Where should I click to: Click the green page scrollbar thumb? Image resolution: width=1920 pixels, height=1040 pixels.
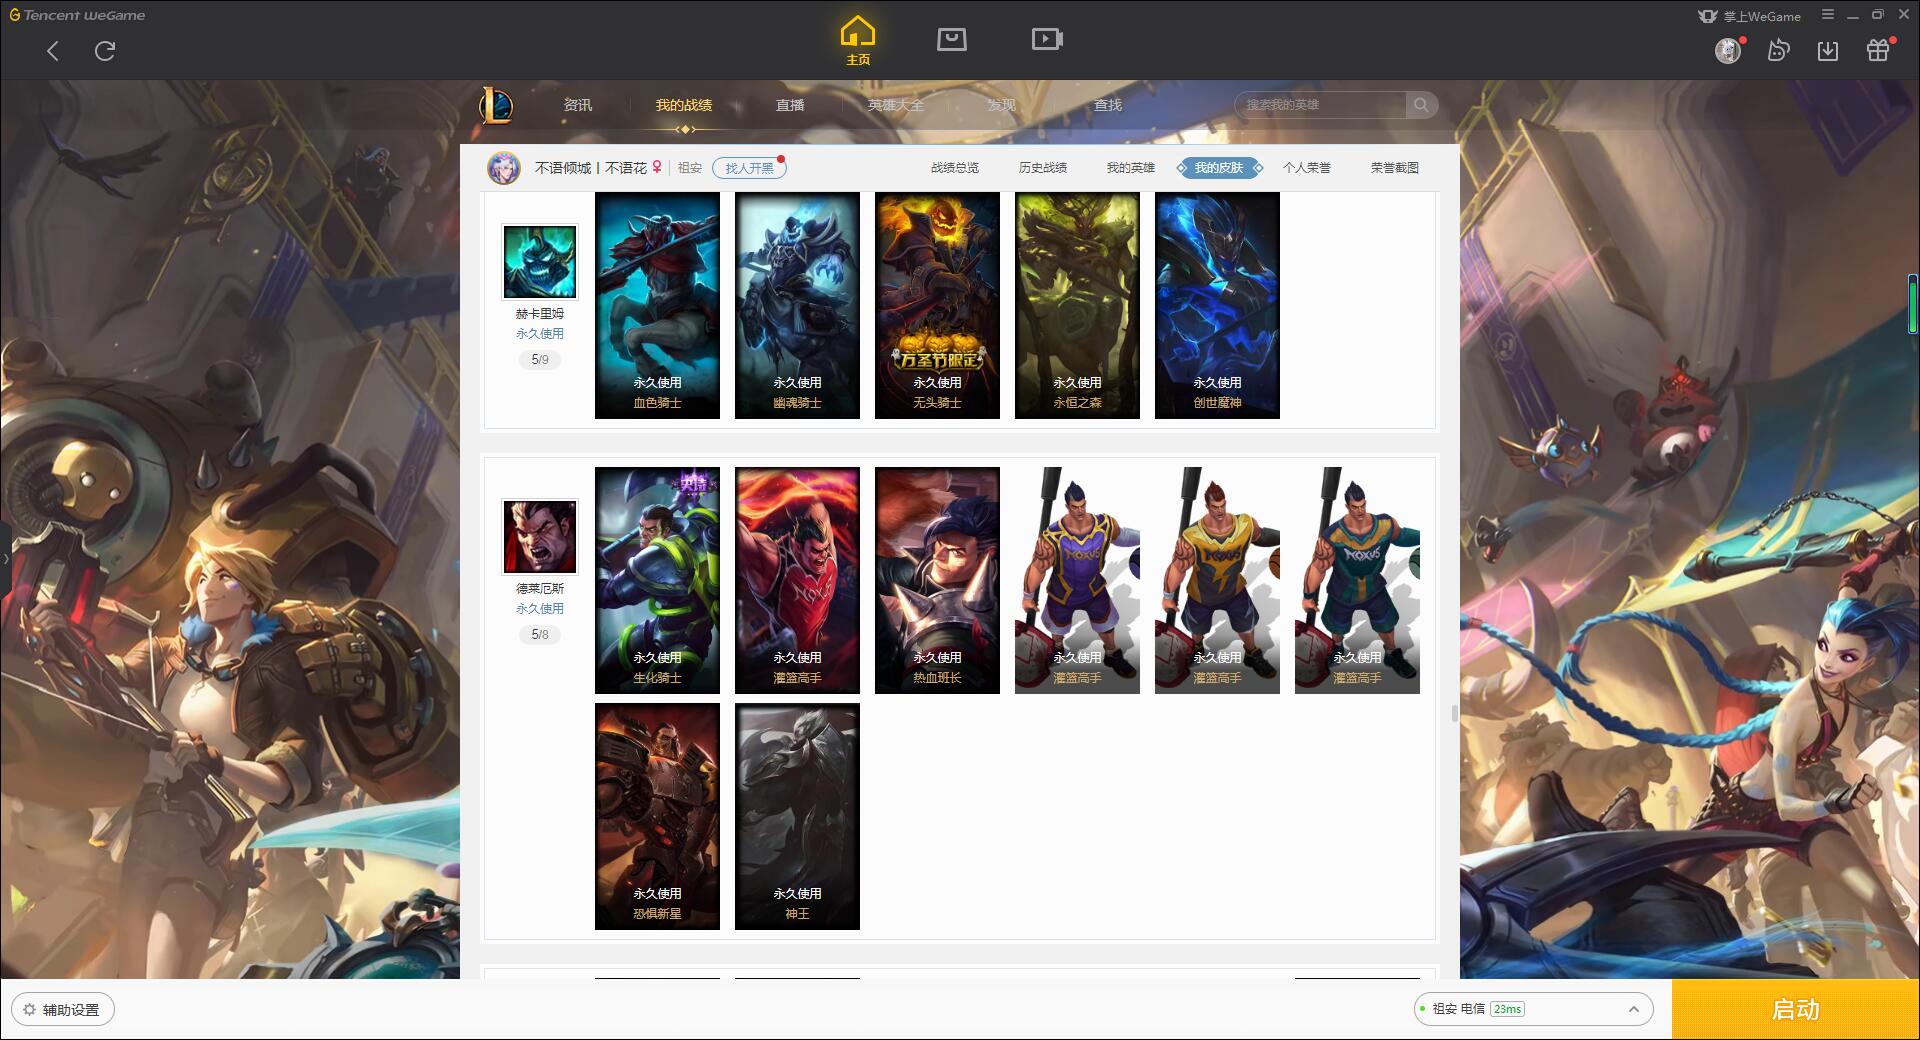1913,304
